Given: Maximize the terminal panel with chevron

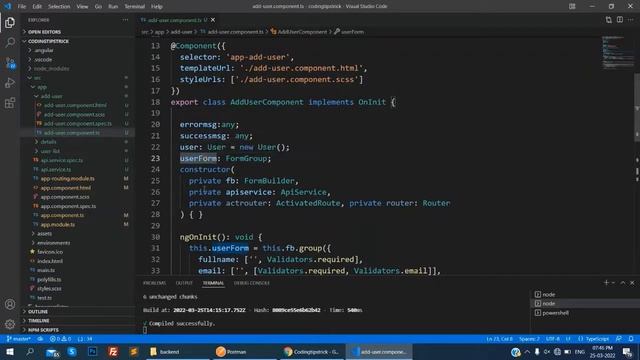Looking at the screenshot, I should pos(623,282).
